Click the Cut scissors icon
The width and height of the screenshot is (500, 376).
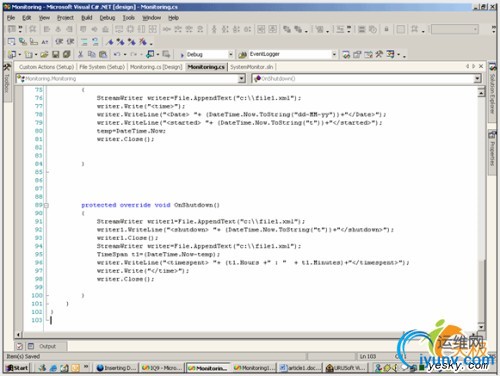point(80,54)
